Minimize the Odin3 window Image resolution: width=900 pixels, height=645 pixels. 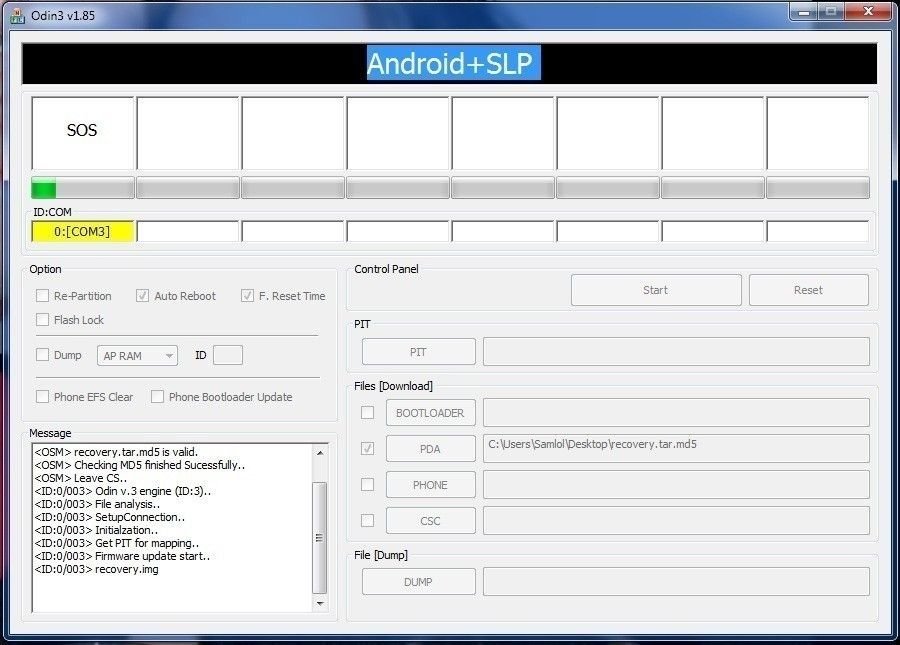click(x=804, y=11)
